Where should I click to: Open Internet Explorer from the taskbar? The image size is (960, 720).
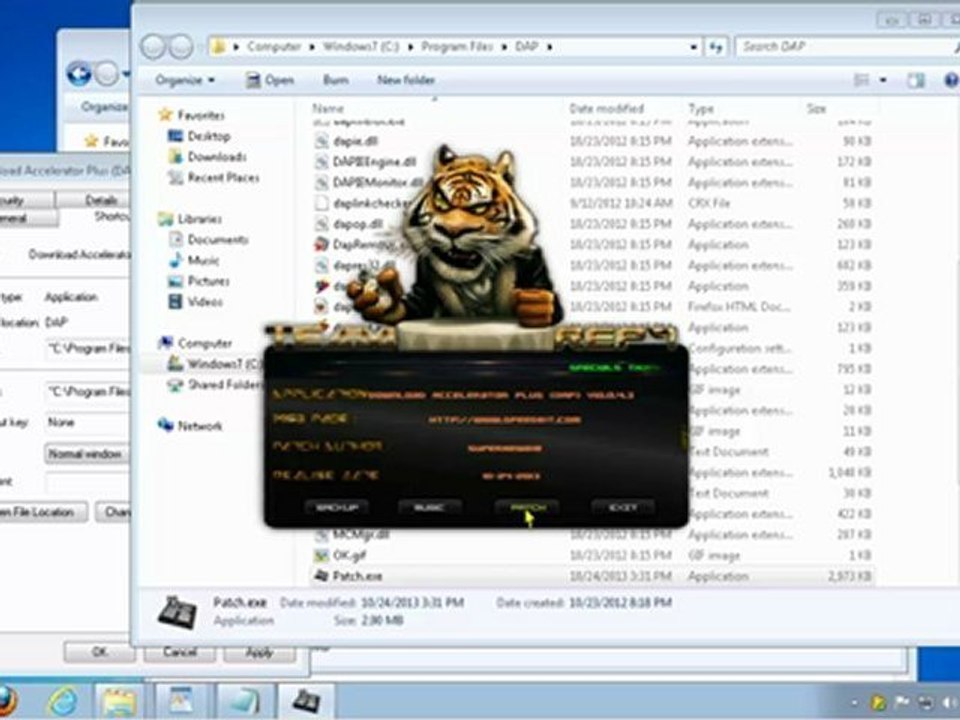[63, 702]
